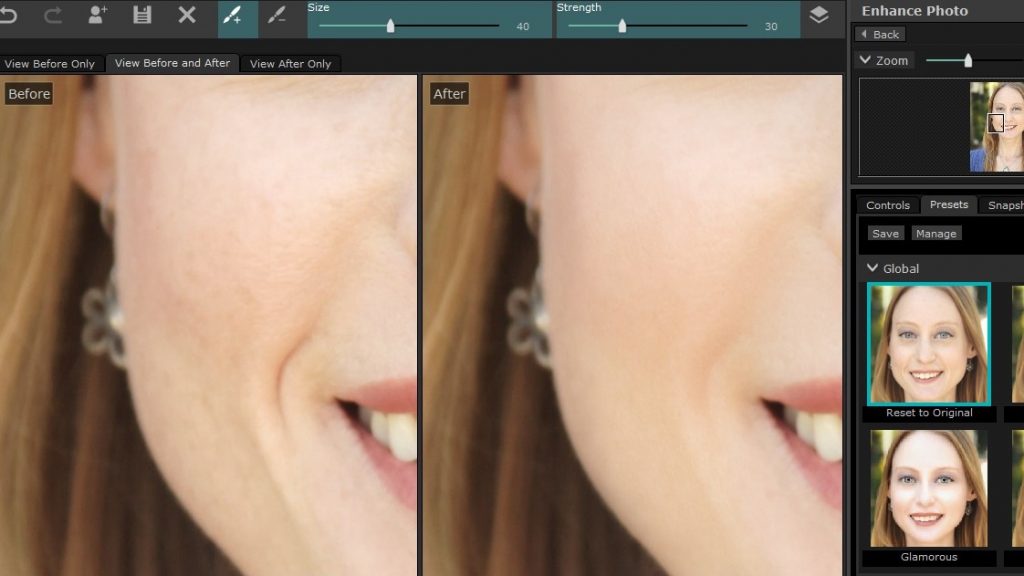Click the add person icon
The width and height of the screenshot is (1024, 576).
pos(97,15)
